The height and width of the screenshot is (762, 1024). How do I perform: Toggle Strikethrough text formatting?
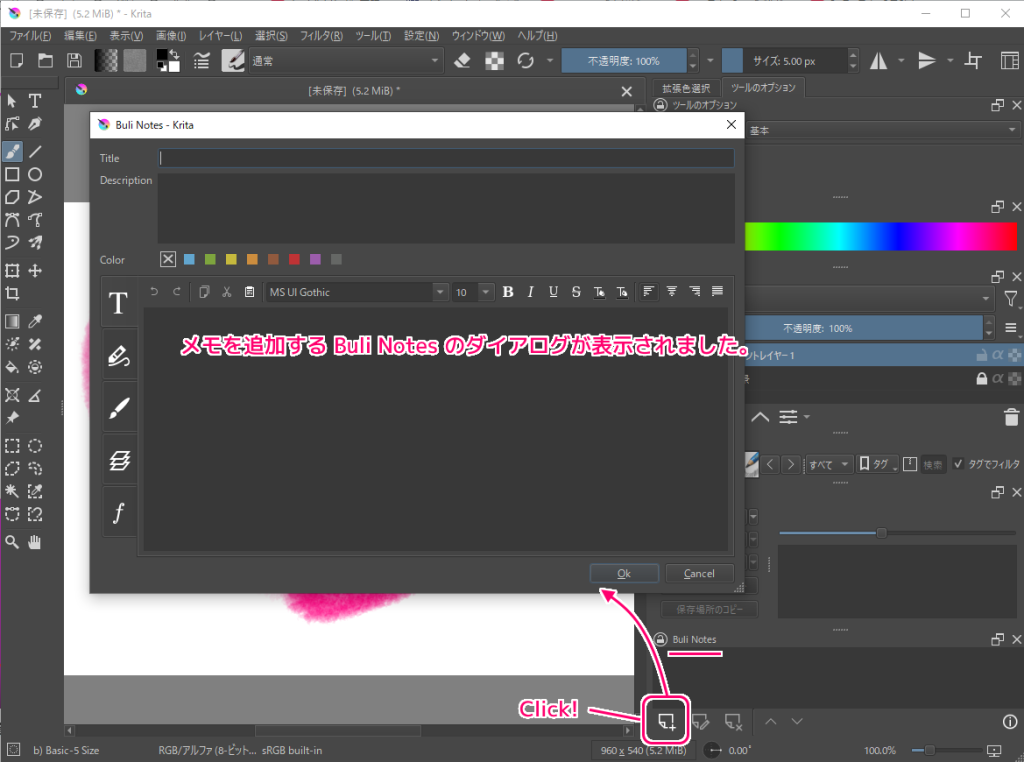tap(576, 292)
